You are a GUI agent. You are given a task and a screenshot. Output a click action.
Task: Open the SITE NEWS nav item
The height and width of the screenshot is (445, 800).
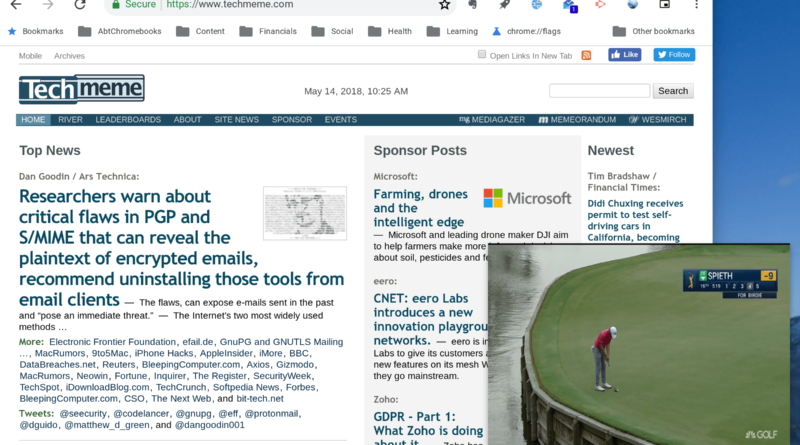click(x=237, y=119)
